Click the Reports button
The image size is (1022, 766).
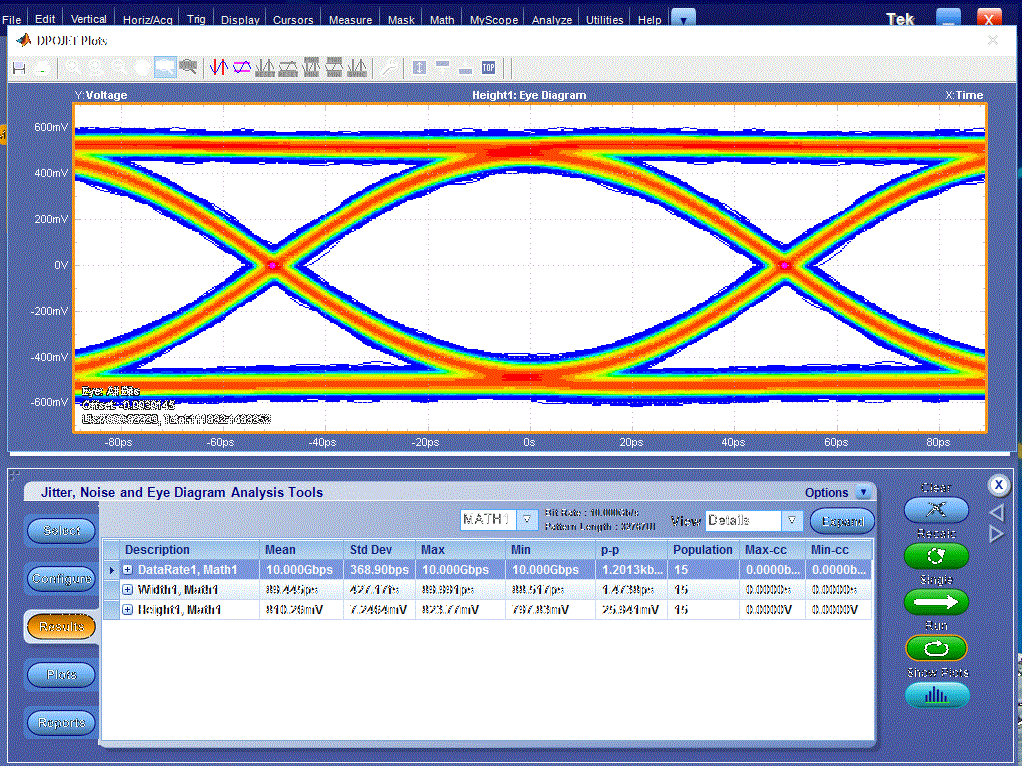(61, 722)
